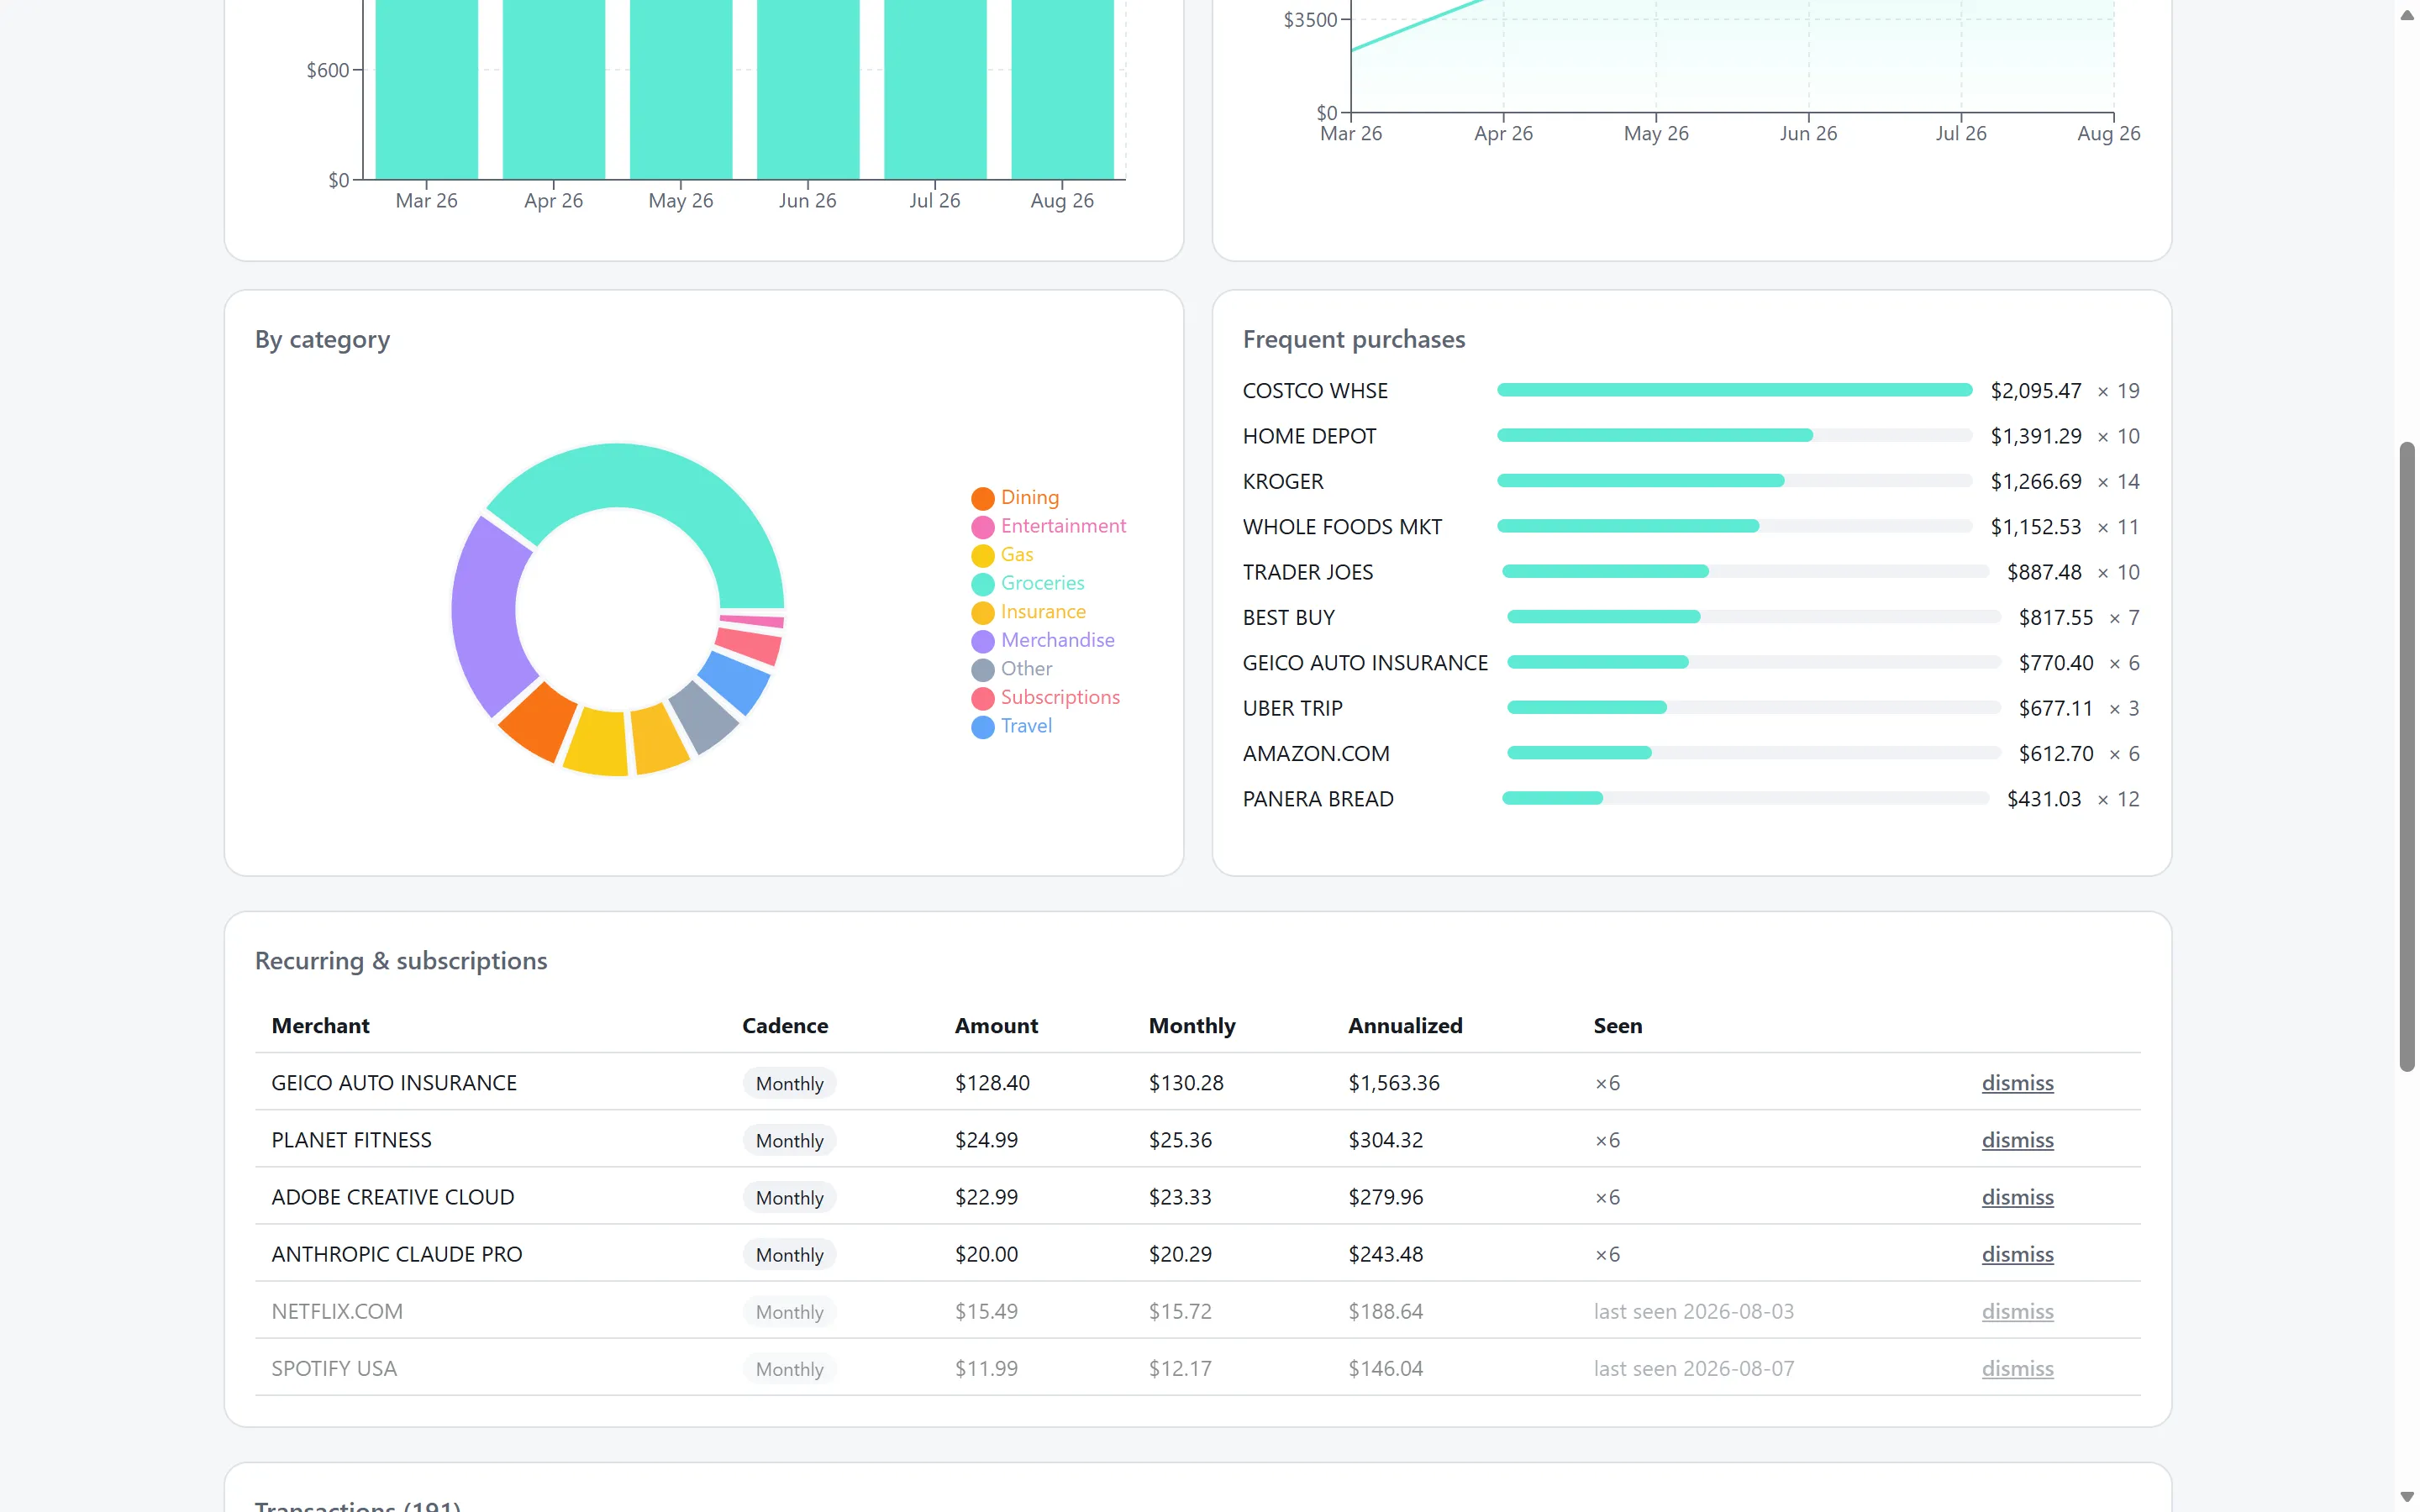This screenshot has height=1512, width=2420.
Task: Select BEST BUY merchant name
Action: coord(1289,618)
